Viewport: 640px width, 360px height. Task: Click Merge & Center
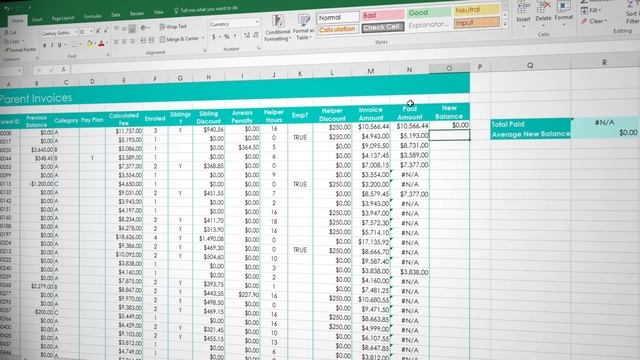180,39
